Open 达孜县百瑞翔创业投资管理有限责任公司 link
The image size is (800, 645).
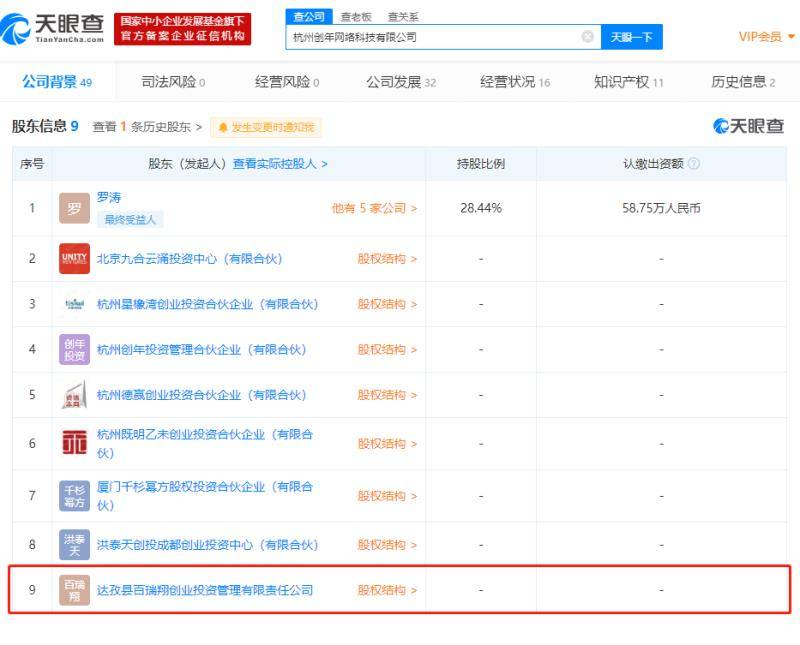(x=205, y=590)
